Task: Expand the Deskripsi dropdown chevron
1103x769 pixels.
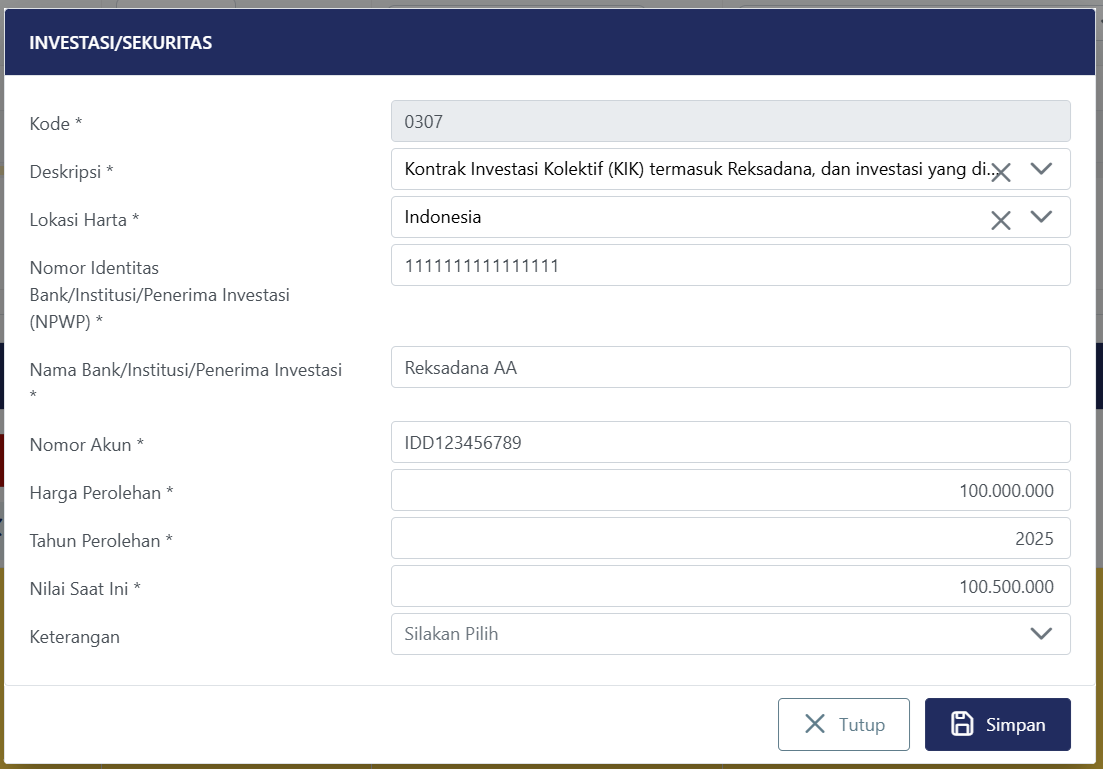Action: (1041, 169)
